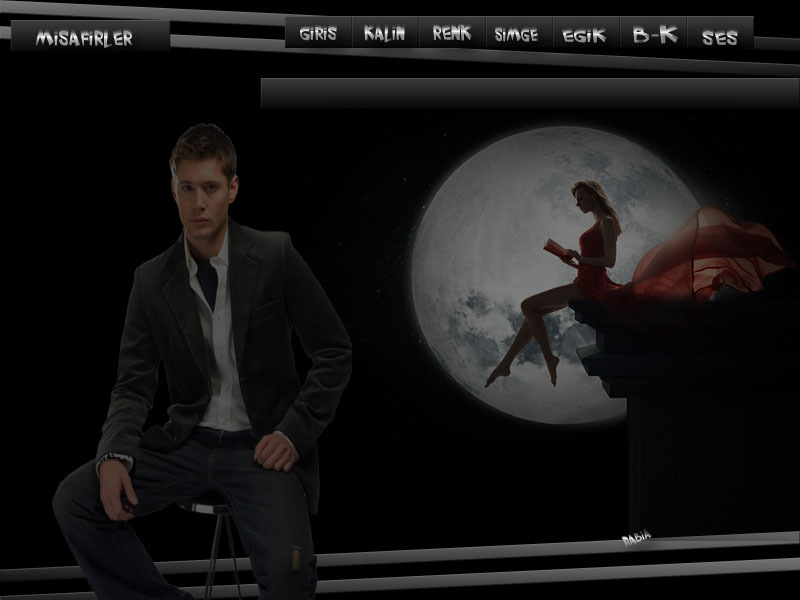Click the dark text bar below the toolbar

(x=529, y=93)
